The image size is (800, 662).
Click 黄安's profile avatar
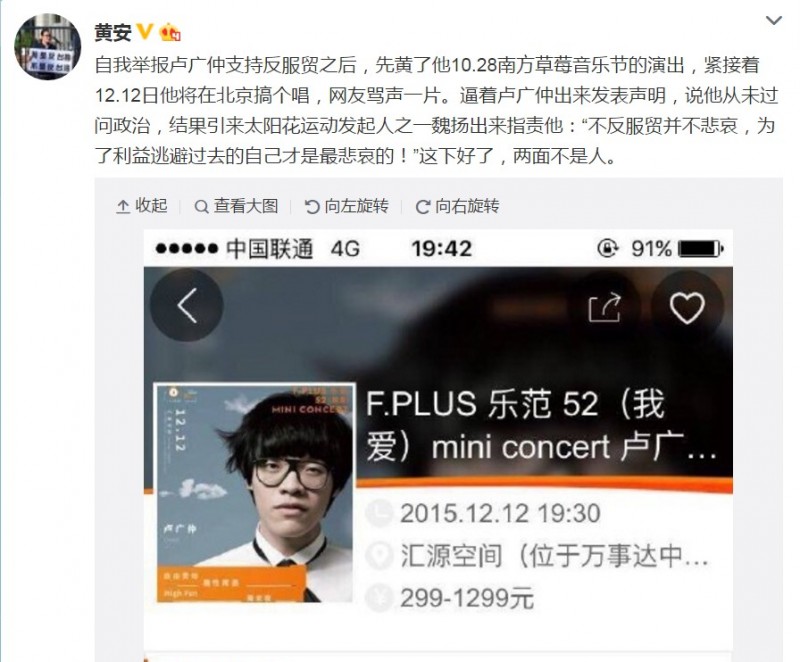[x=47, y=46]
